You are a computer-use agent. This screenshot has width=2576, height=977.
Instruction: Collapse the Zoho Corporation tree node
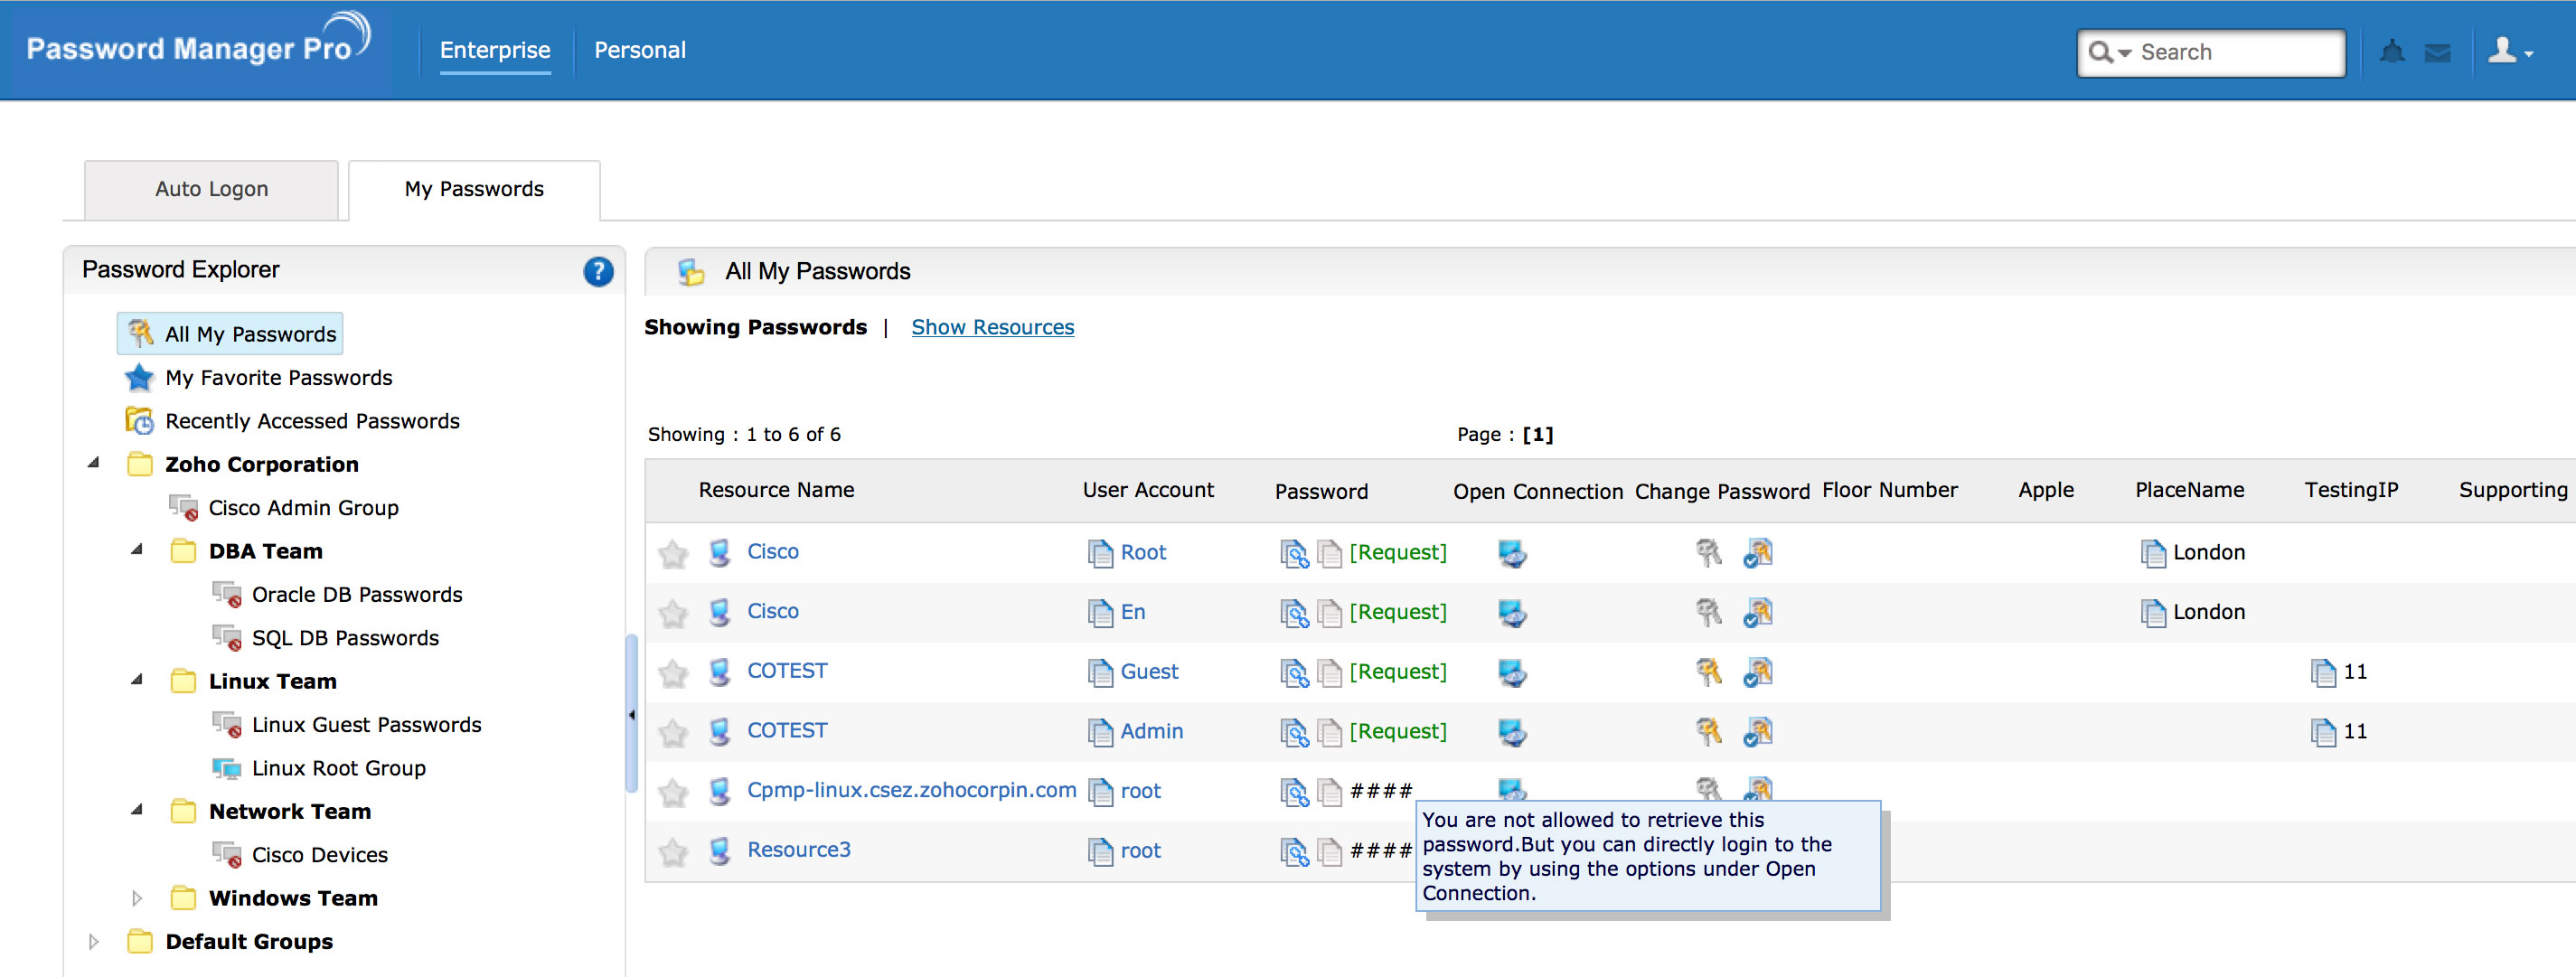click(94, 463)
